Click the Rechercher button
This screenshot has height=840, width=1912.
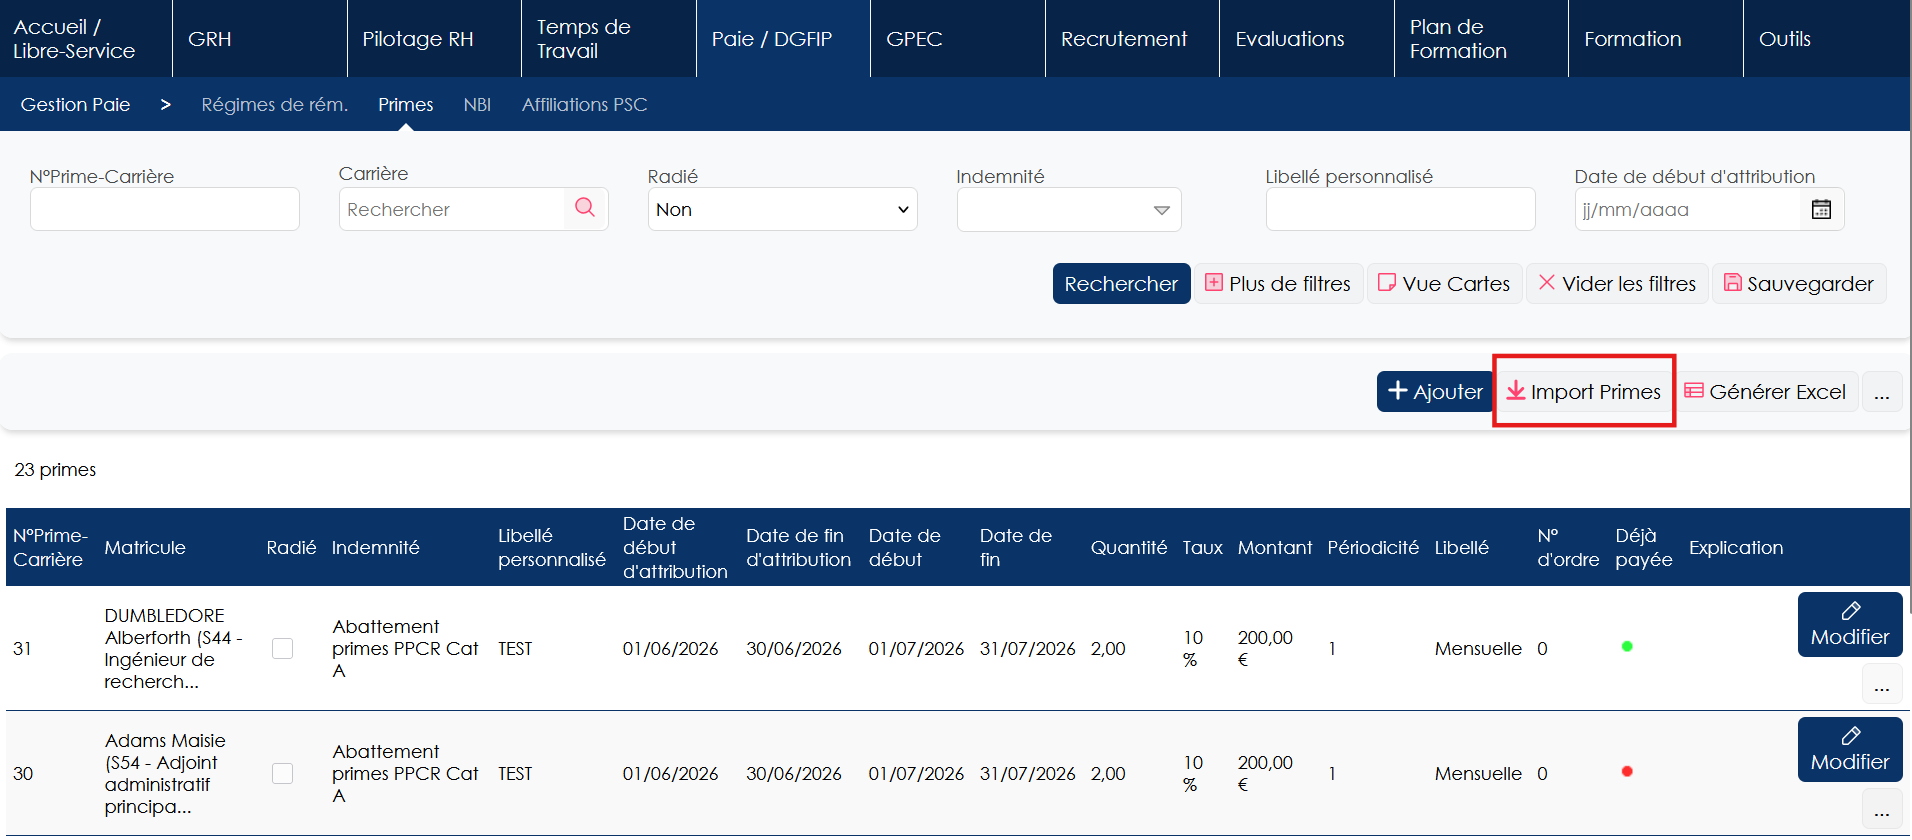click(x=1121, y=284)
